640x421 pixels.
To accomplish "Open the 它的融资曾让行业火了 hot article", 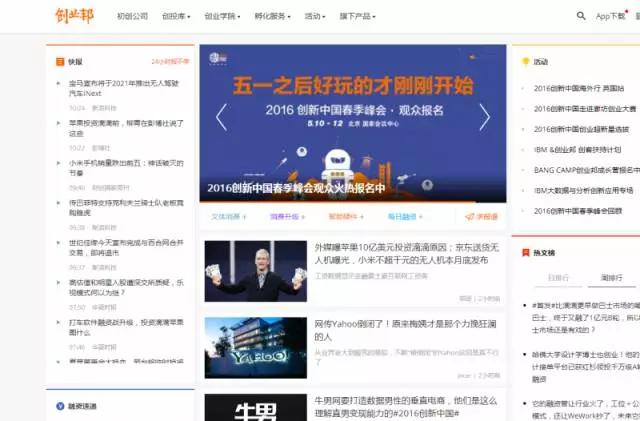I will tap(586, 410).
